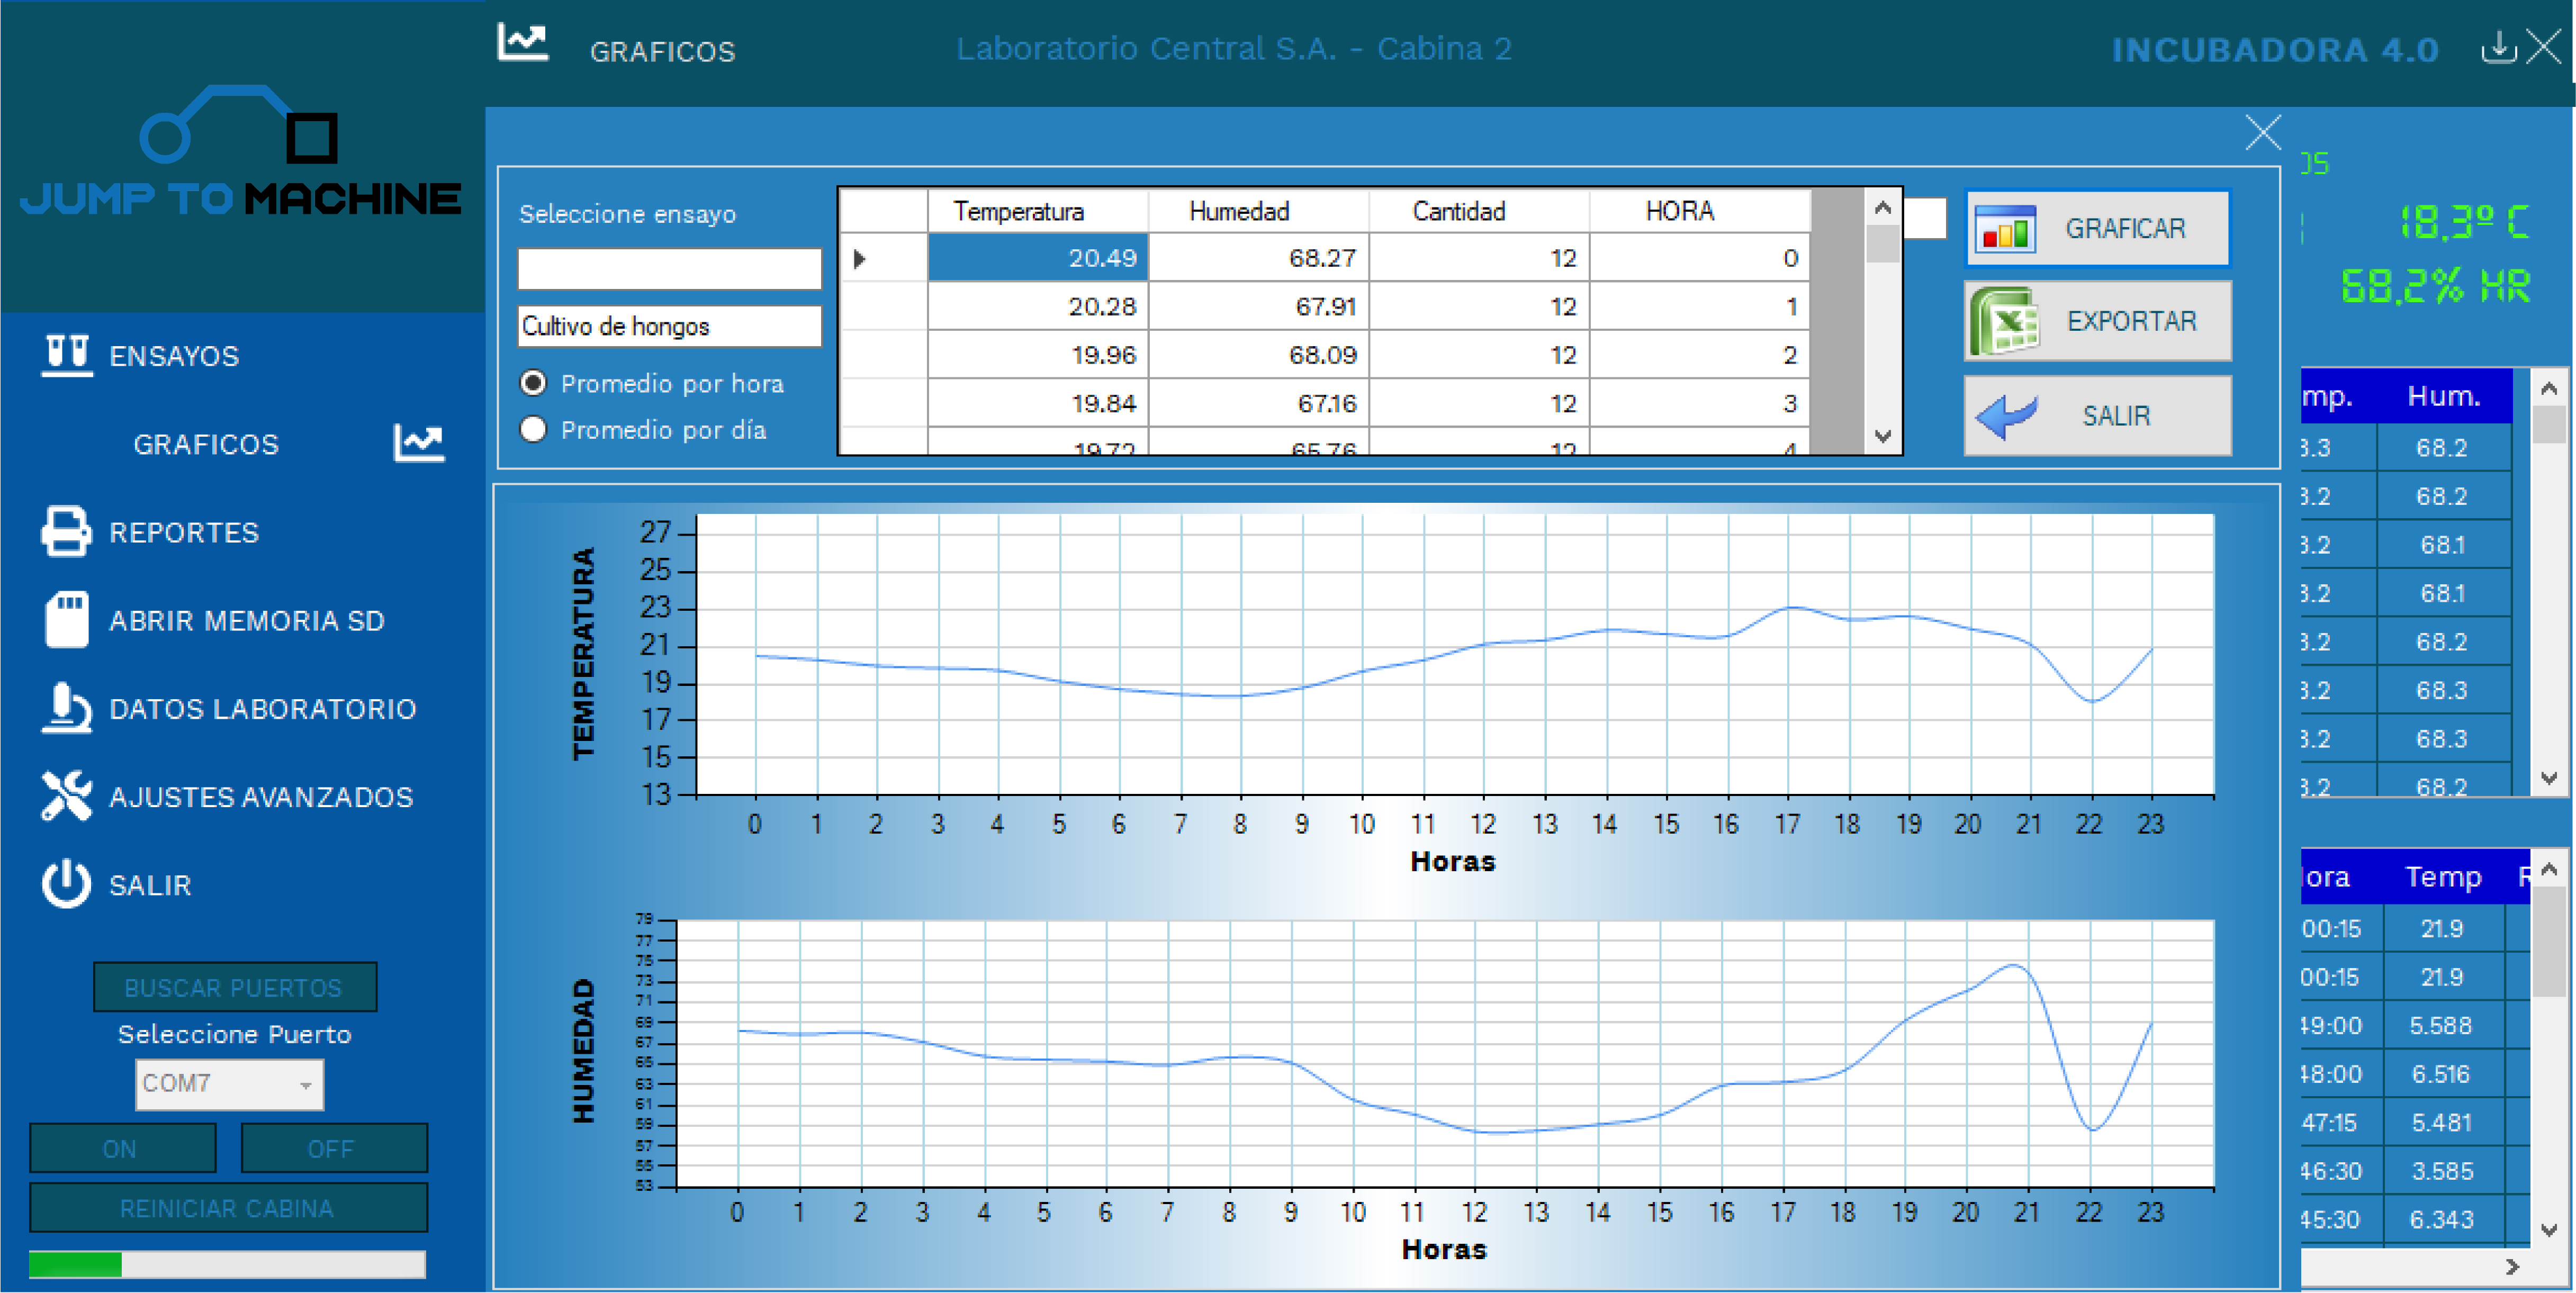Turn the cabin ON

pos(122,1148)
